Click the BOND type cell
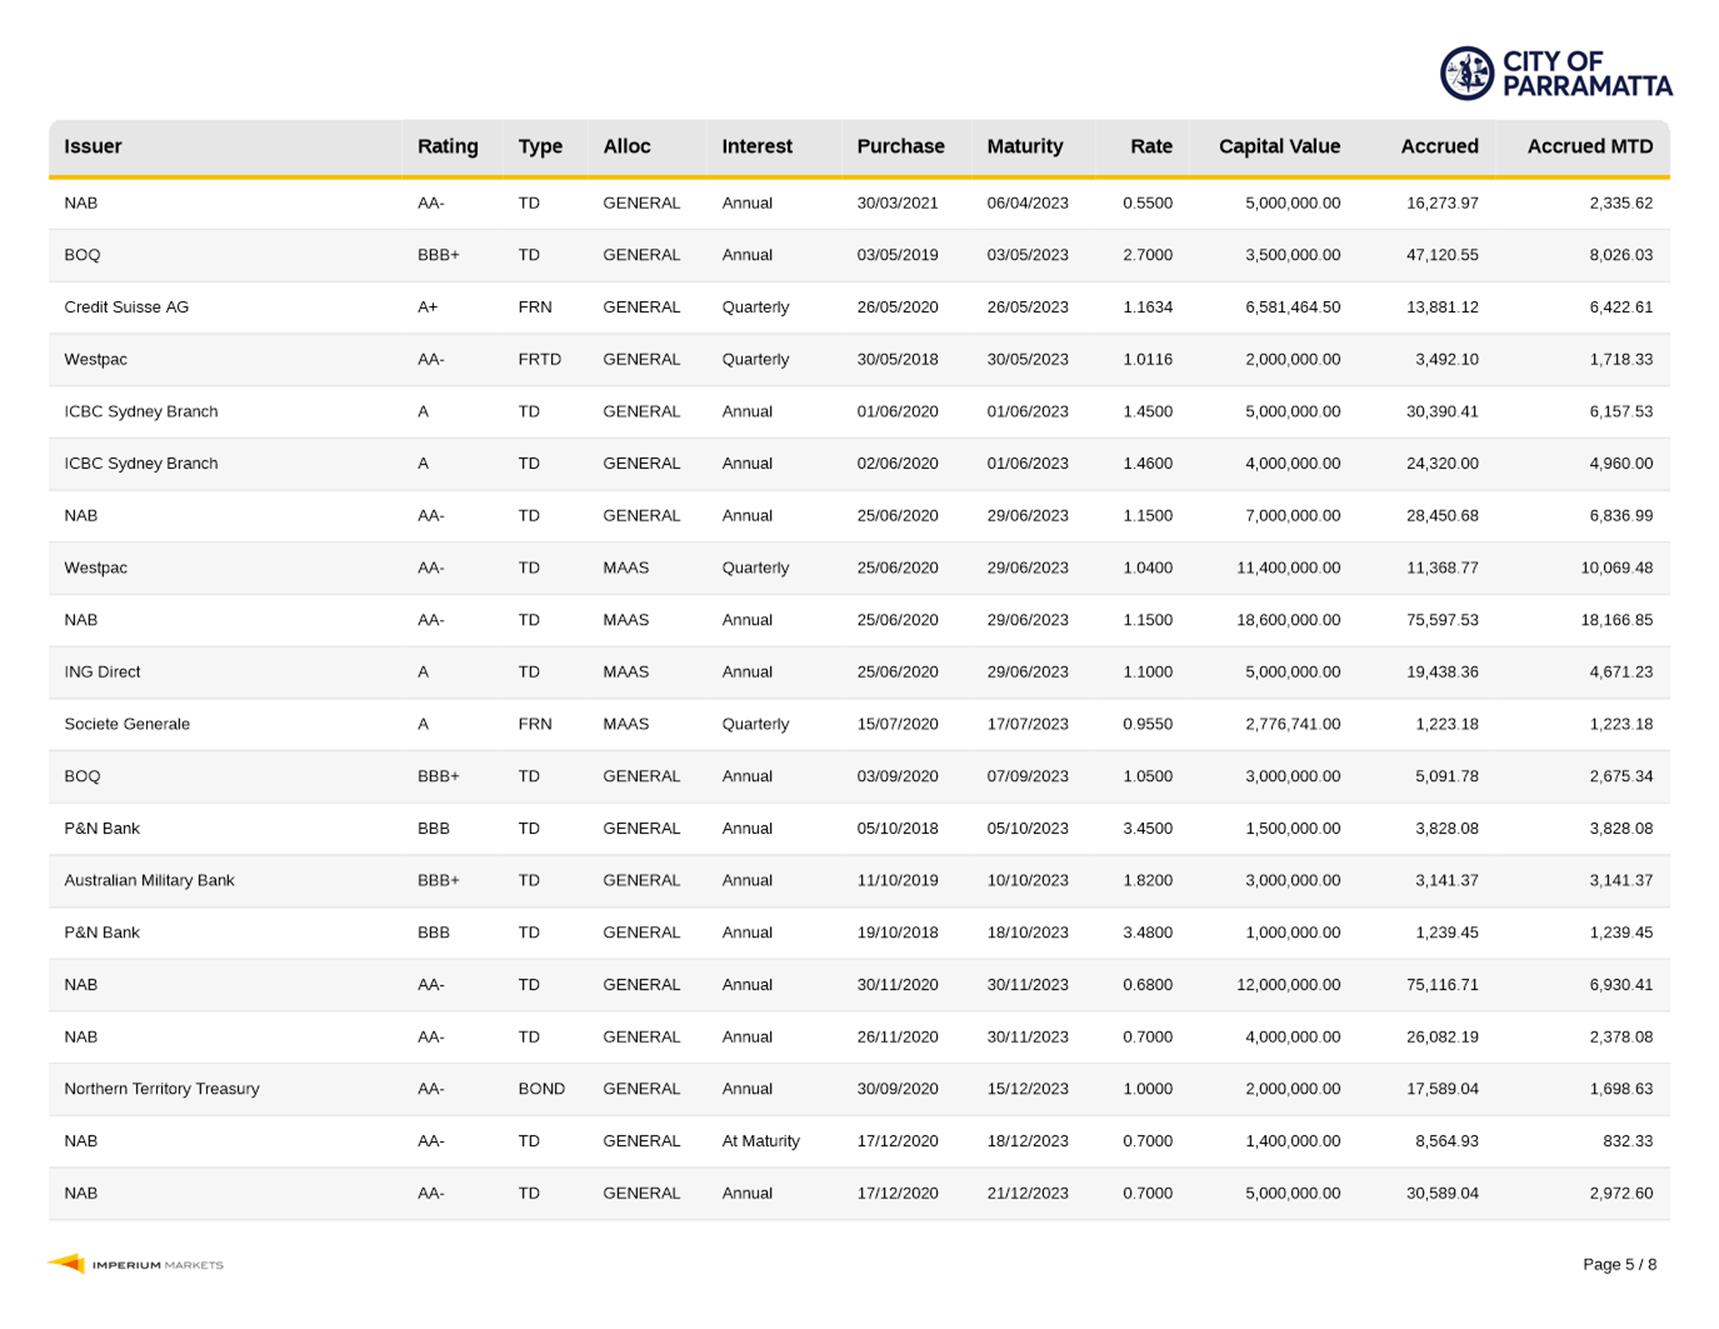Viewport: 1719px width, 1329px height. coord(541,1089)
